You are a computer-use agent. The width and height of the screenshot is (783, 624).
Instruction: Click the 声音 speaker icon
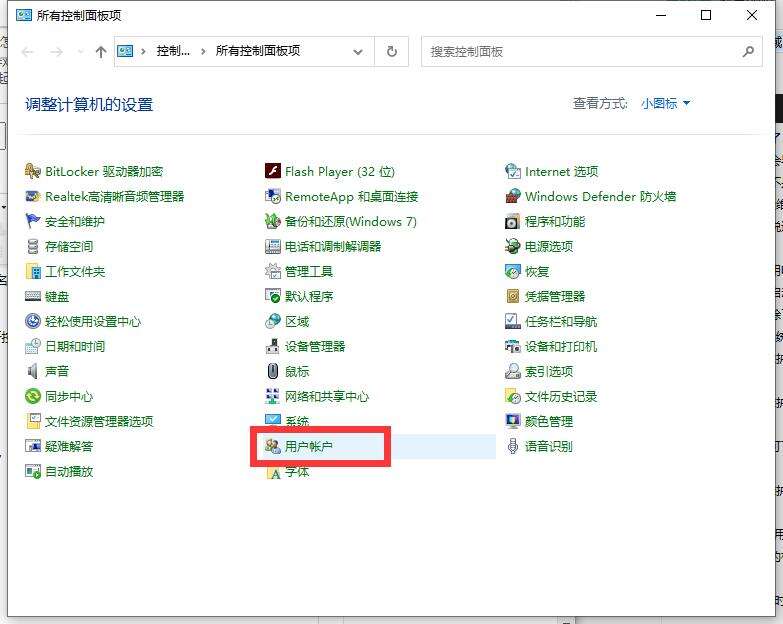coord(32,371)
